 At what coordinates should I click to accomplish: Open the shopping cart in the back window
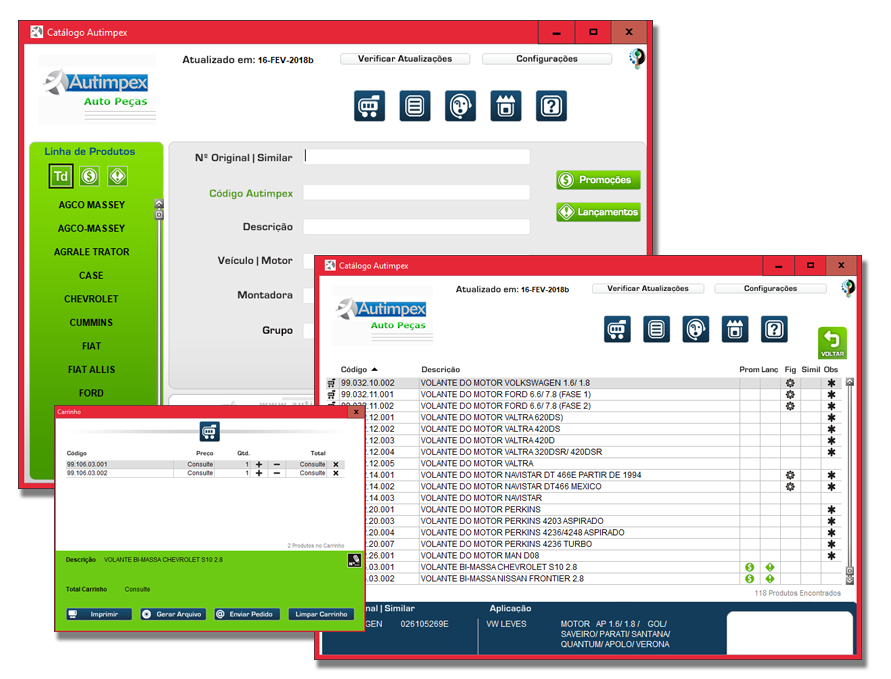point(369,106)
